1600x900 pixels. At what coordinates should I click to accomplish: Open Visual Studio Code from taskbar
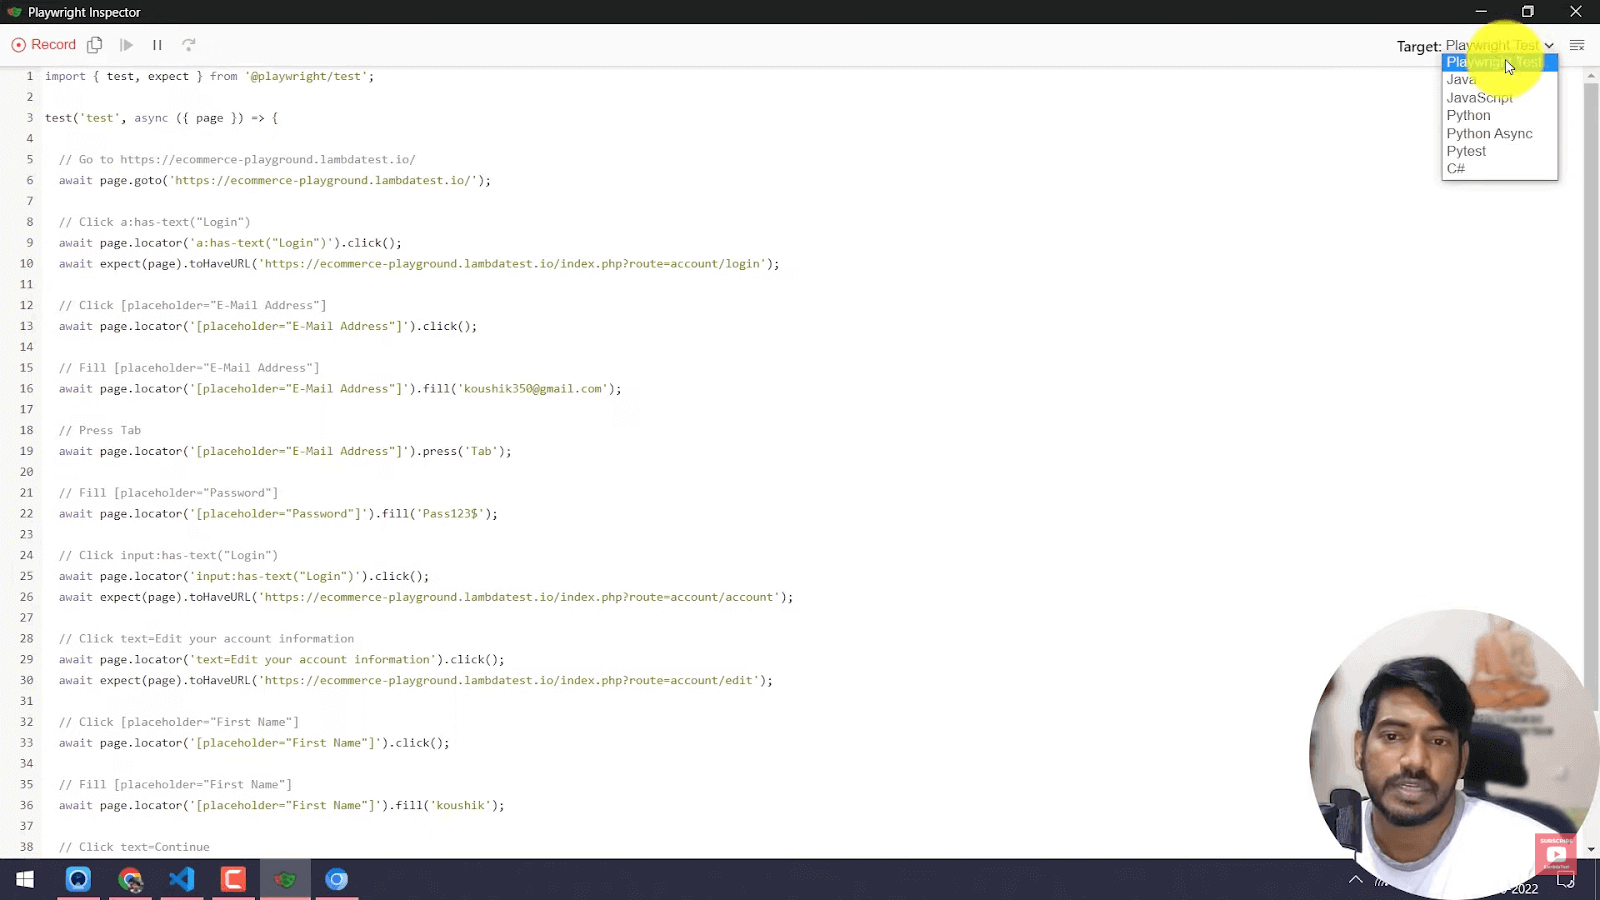pos(181,880)
